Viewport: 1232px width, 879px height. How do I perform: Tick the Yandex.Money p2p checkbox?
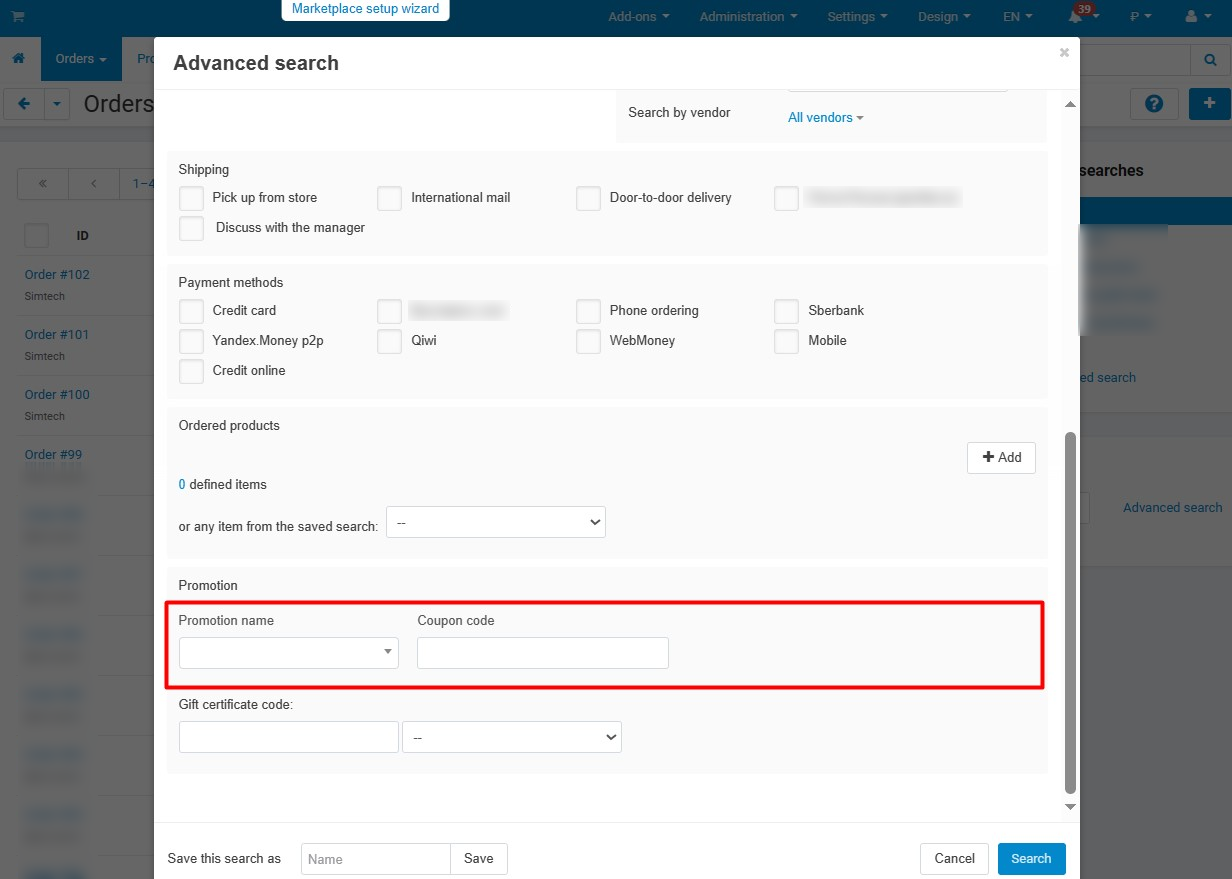click(191, 341)
